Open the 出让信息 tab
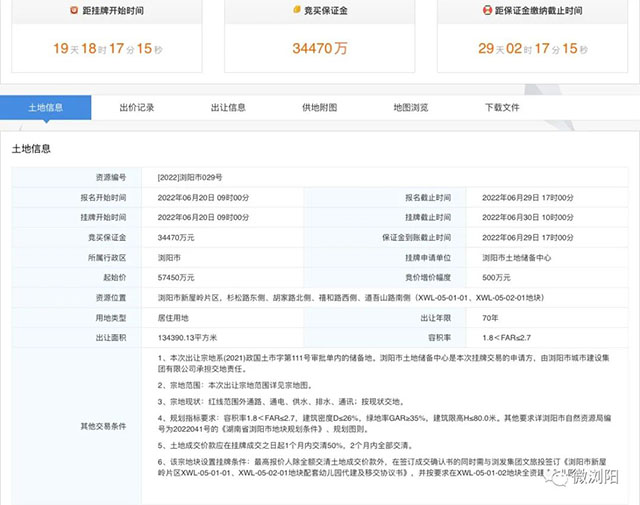The height and width of the screenshot is (505, 640). [x=228, y=107]
